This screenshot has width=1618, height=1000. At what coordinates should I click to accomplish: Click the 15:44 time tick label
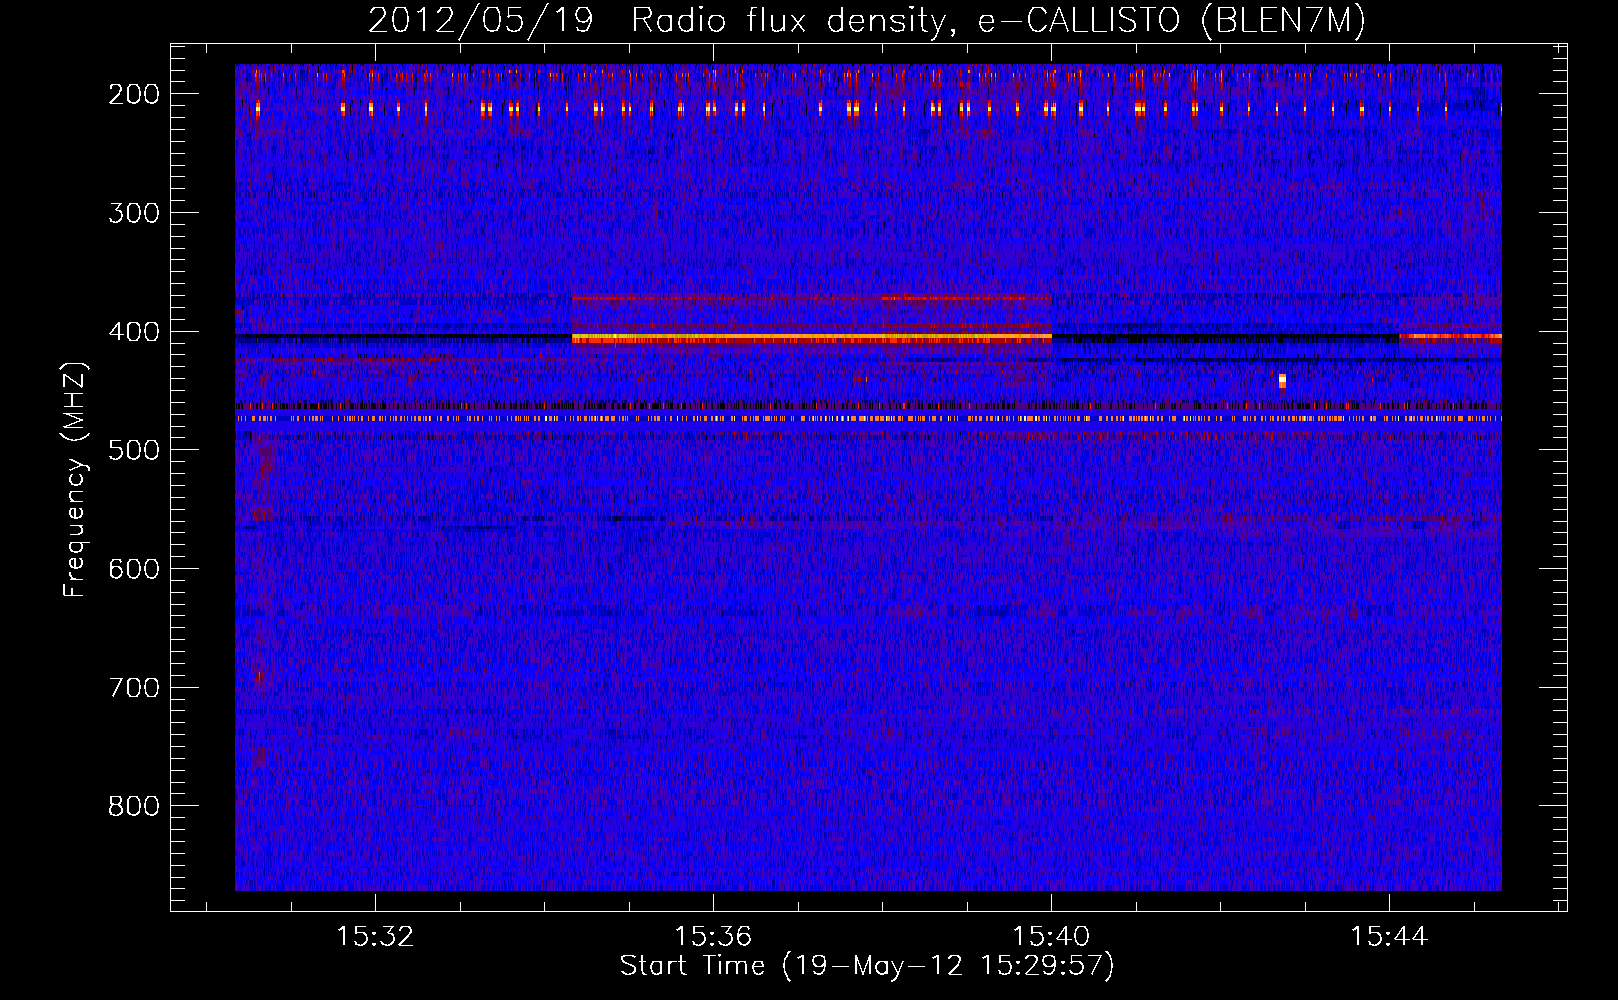(x=1389, y=936)
